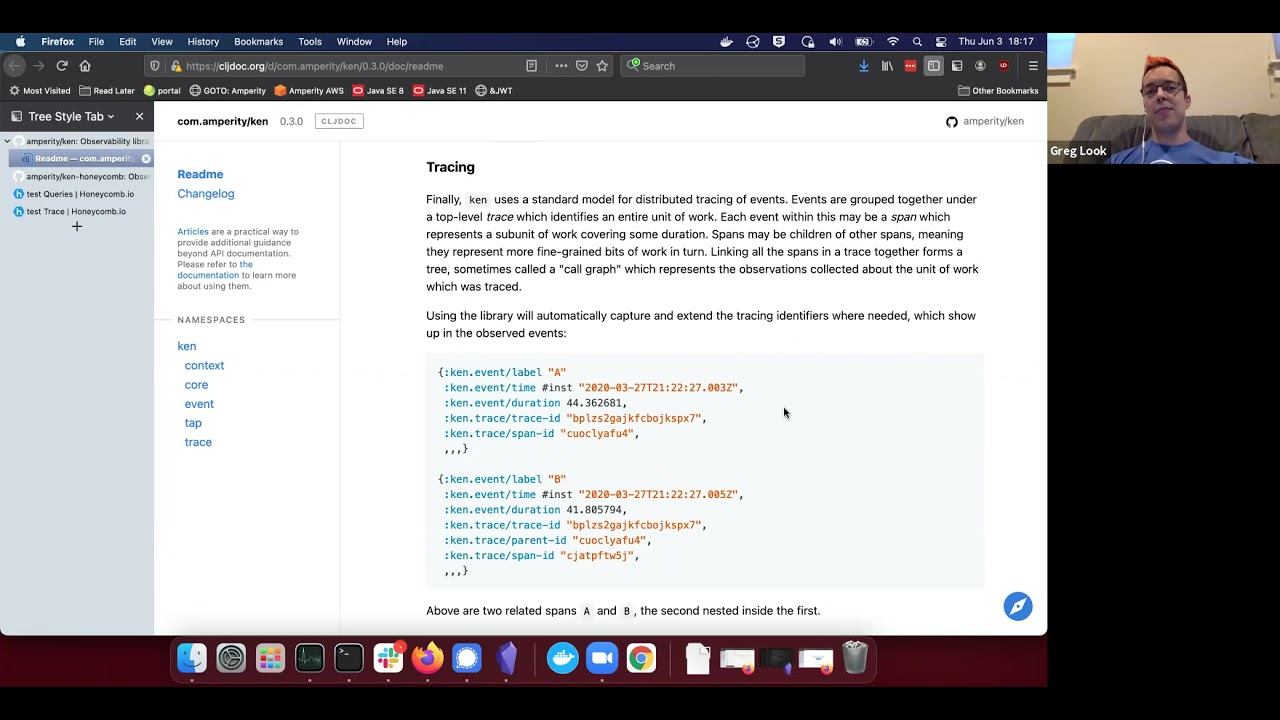
Task: Open the Bookmarks menu
Action: (x=258, y=42)
